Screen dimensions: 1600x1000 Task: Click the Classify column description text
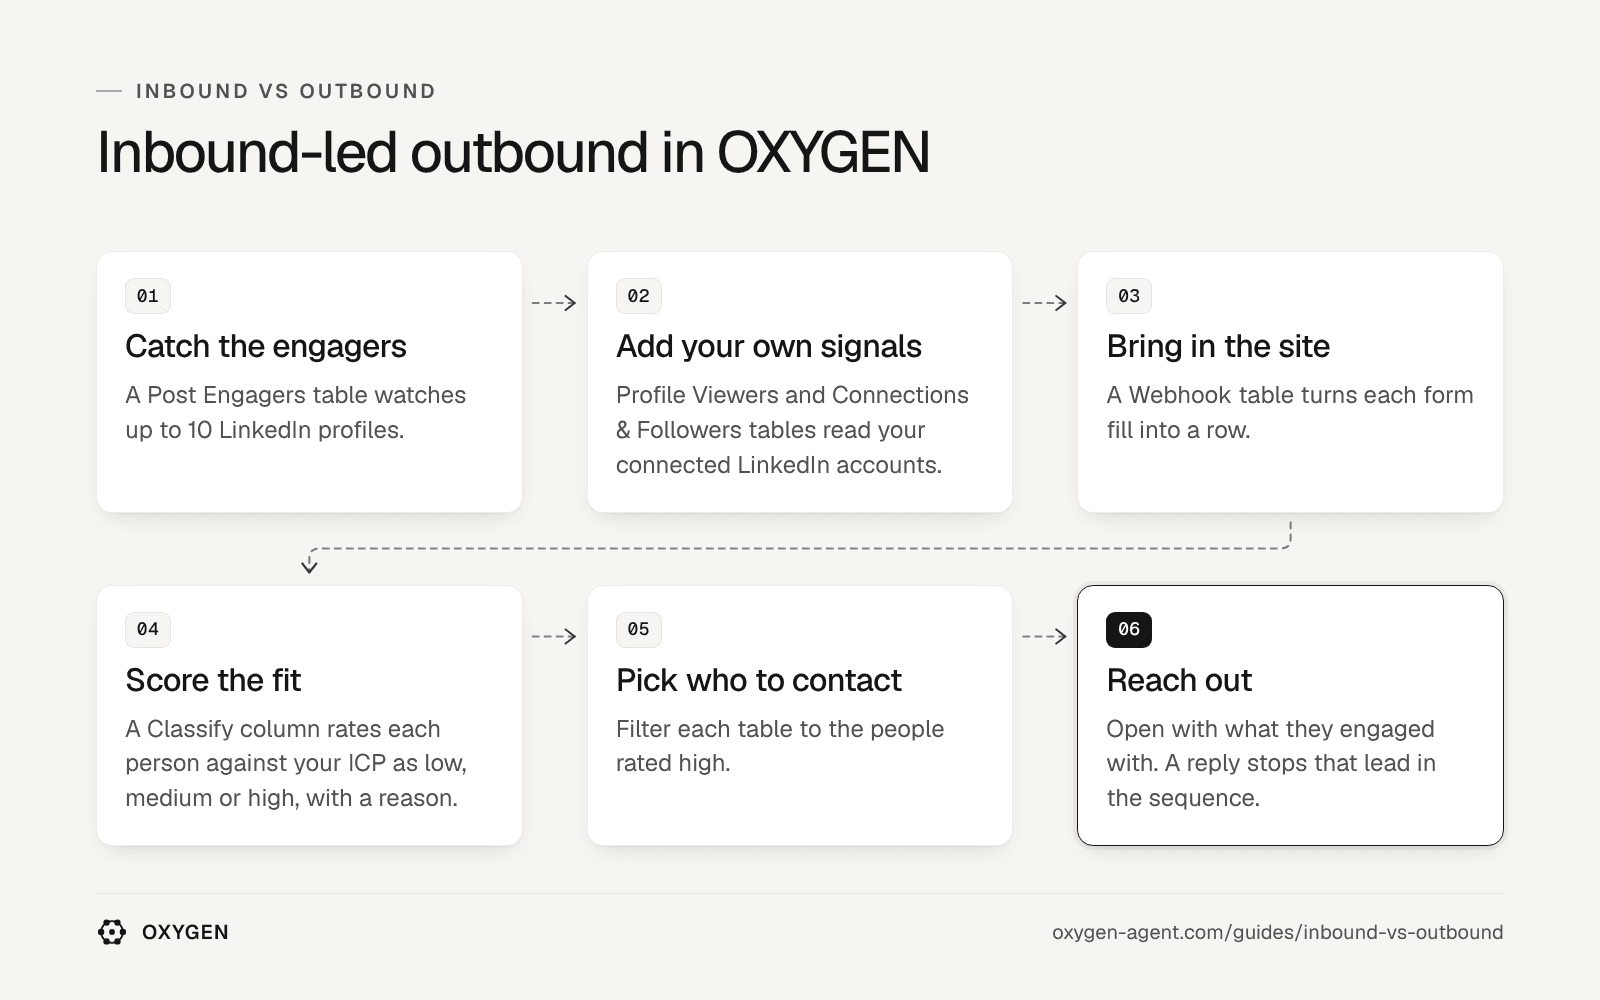click(x=296, y=763)
